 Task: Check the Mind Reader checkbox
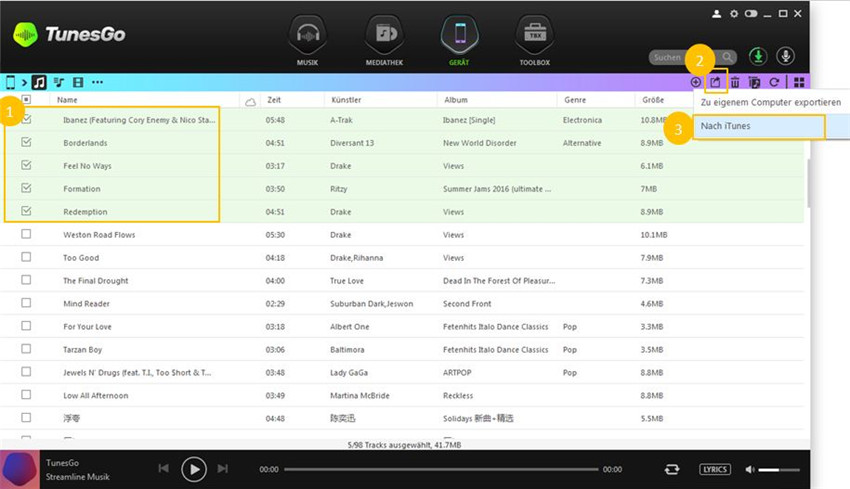click(x=26, y=303)
